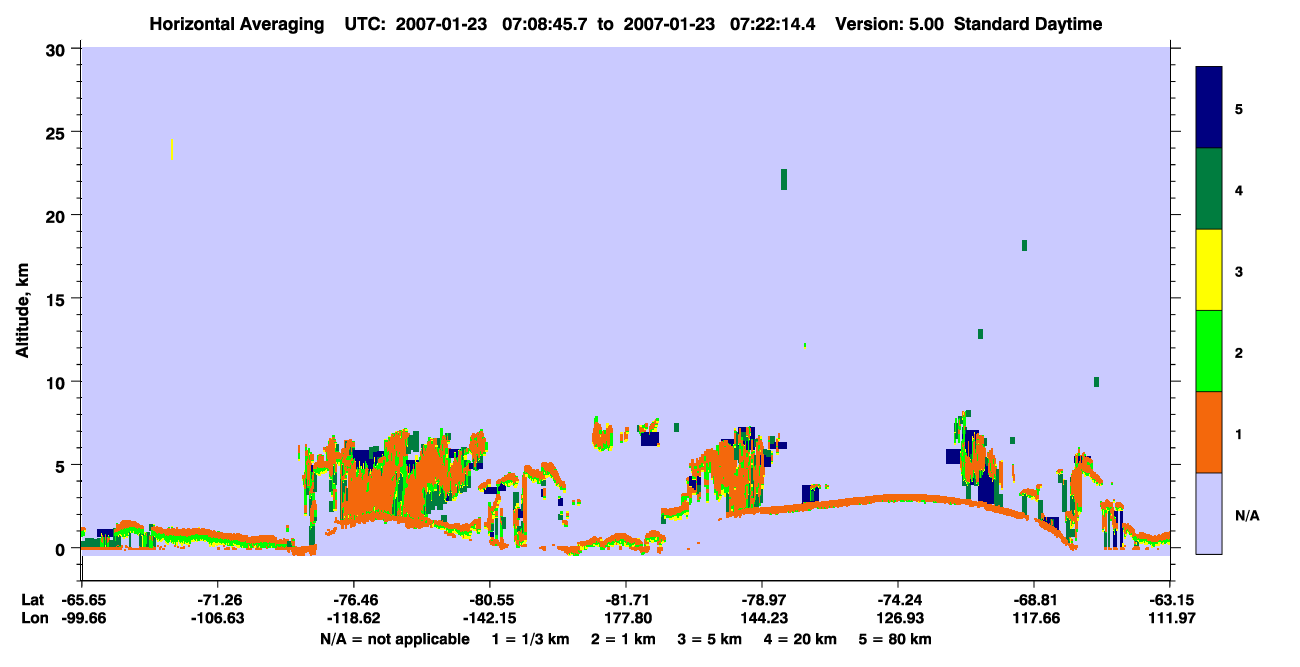Click 'Version: 5.00' in the title

click(x=888, y=24)
